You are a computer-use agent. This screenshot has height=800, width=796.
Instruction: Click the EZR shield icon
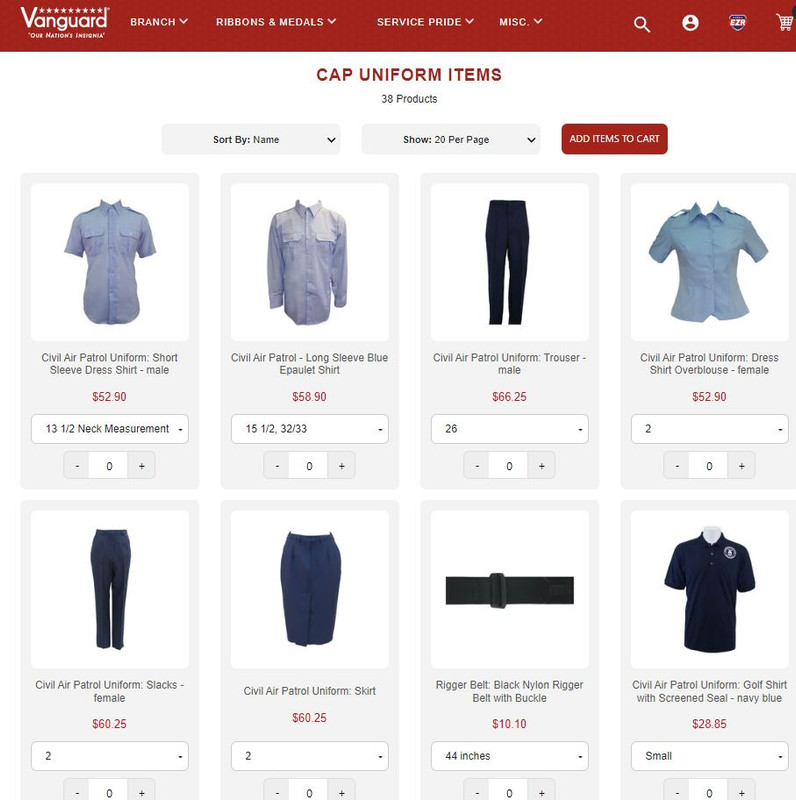(737, 22)
